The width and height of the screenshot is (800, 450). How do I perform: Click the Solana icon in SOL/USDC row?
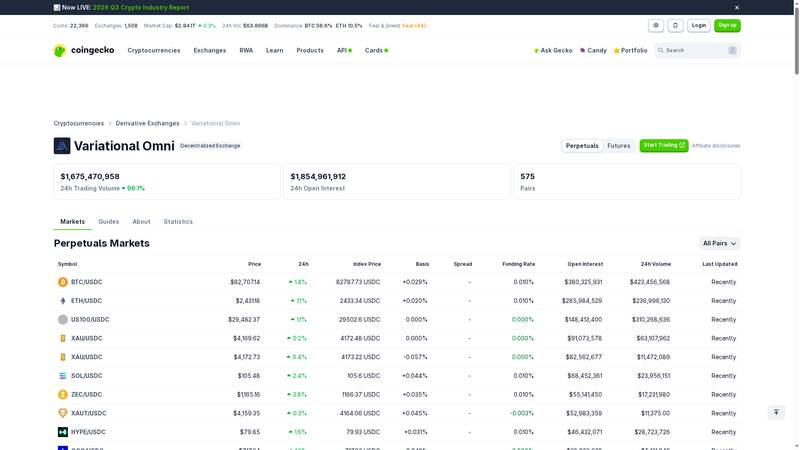point(63,376)
